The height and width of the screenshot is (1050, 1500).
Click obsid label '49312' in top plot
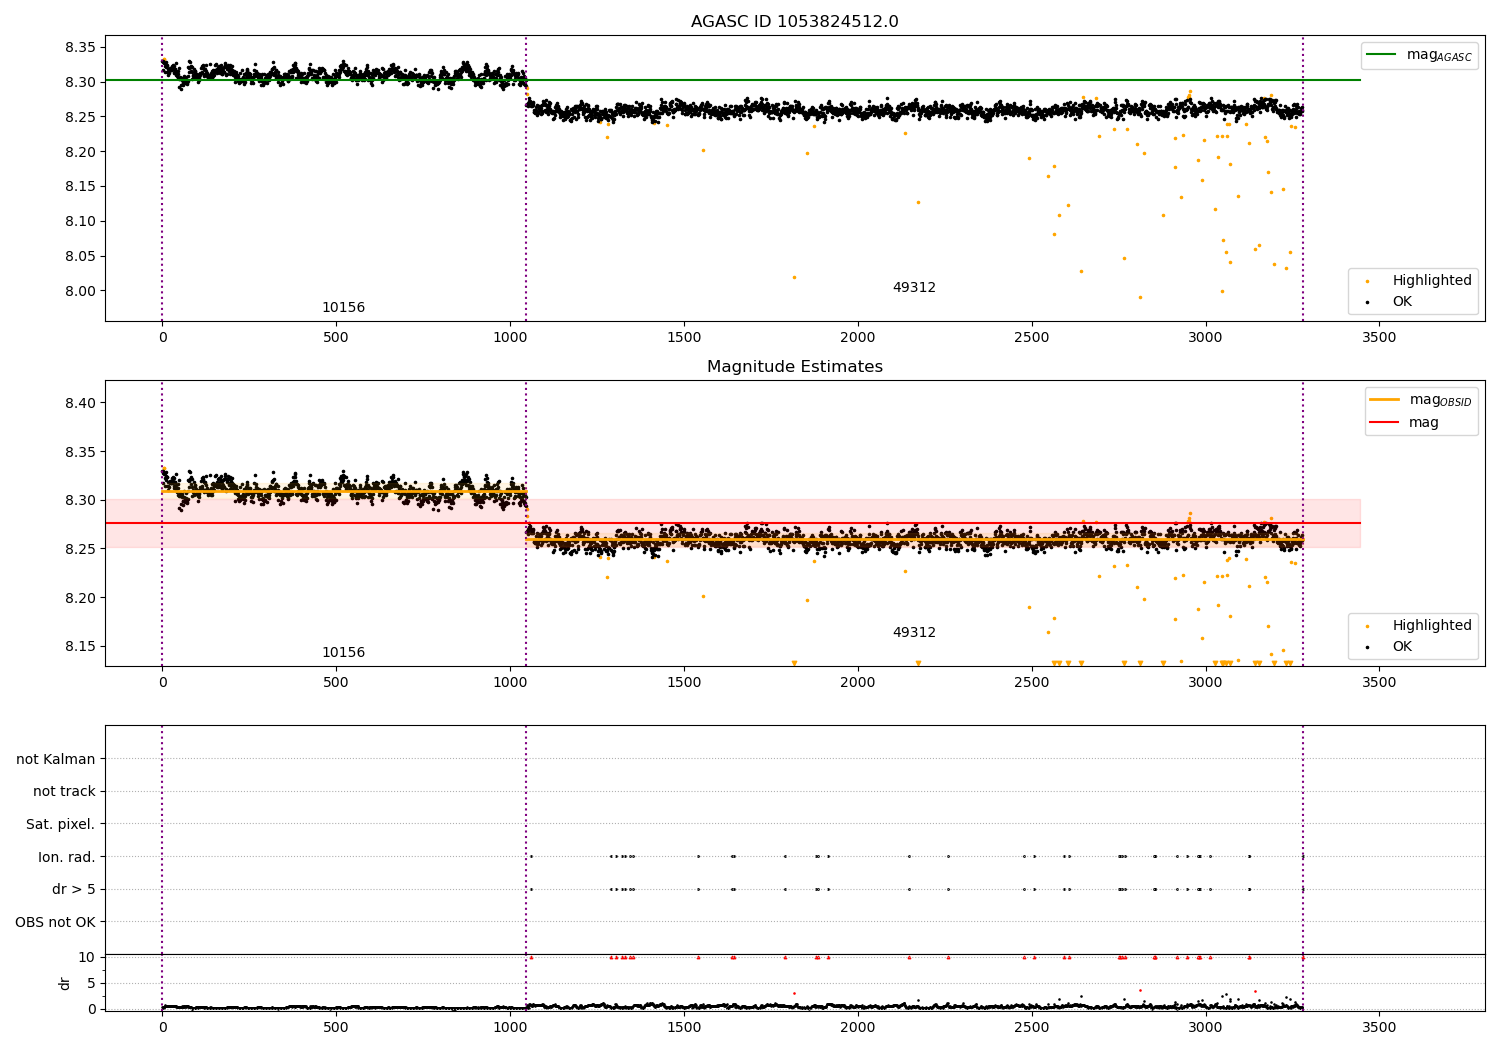click(914, 287)
